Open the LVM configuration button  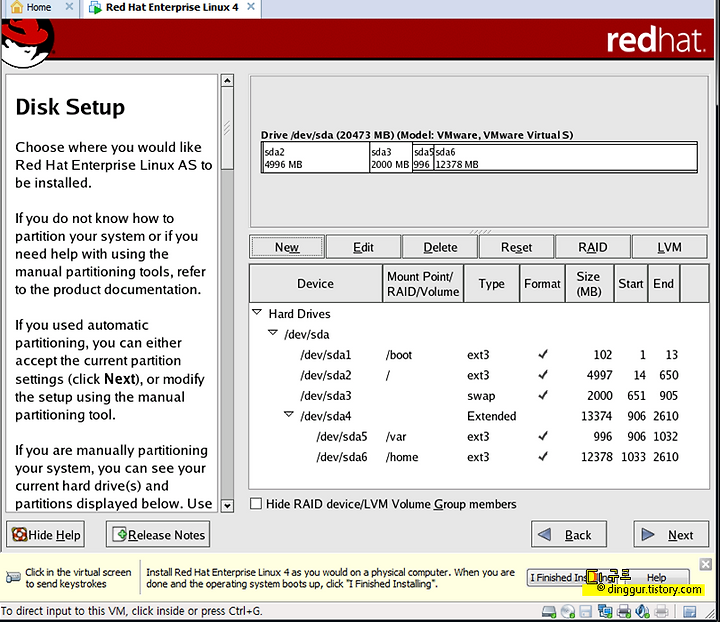click(669, 247)
